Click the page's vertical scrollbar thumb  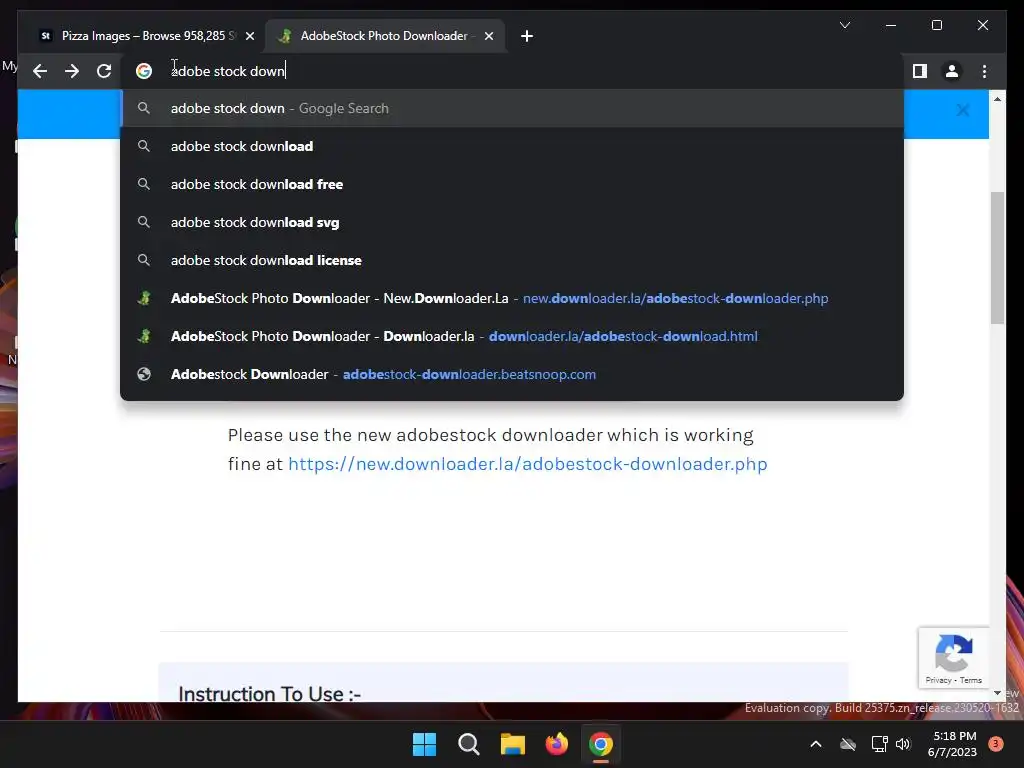997,258
